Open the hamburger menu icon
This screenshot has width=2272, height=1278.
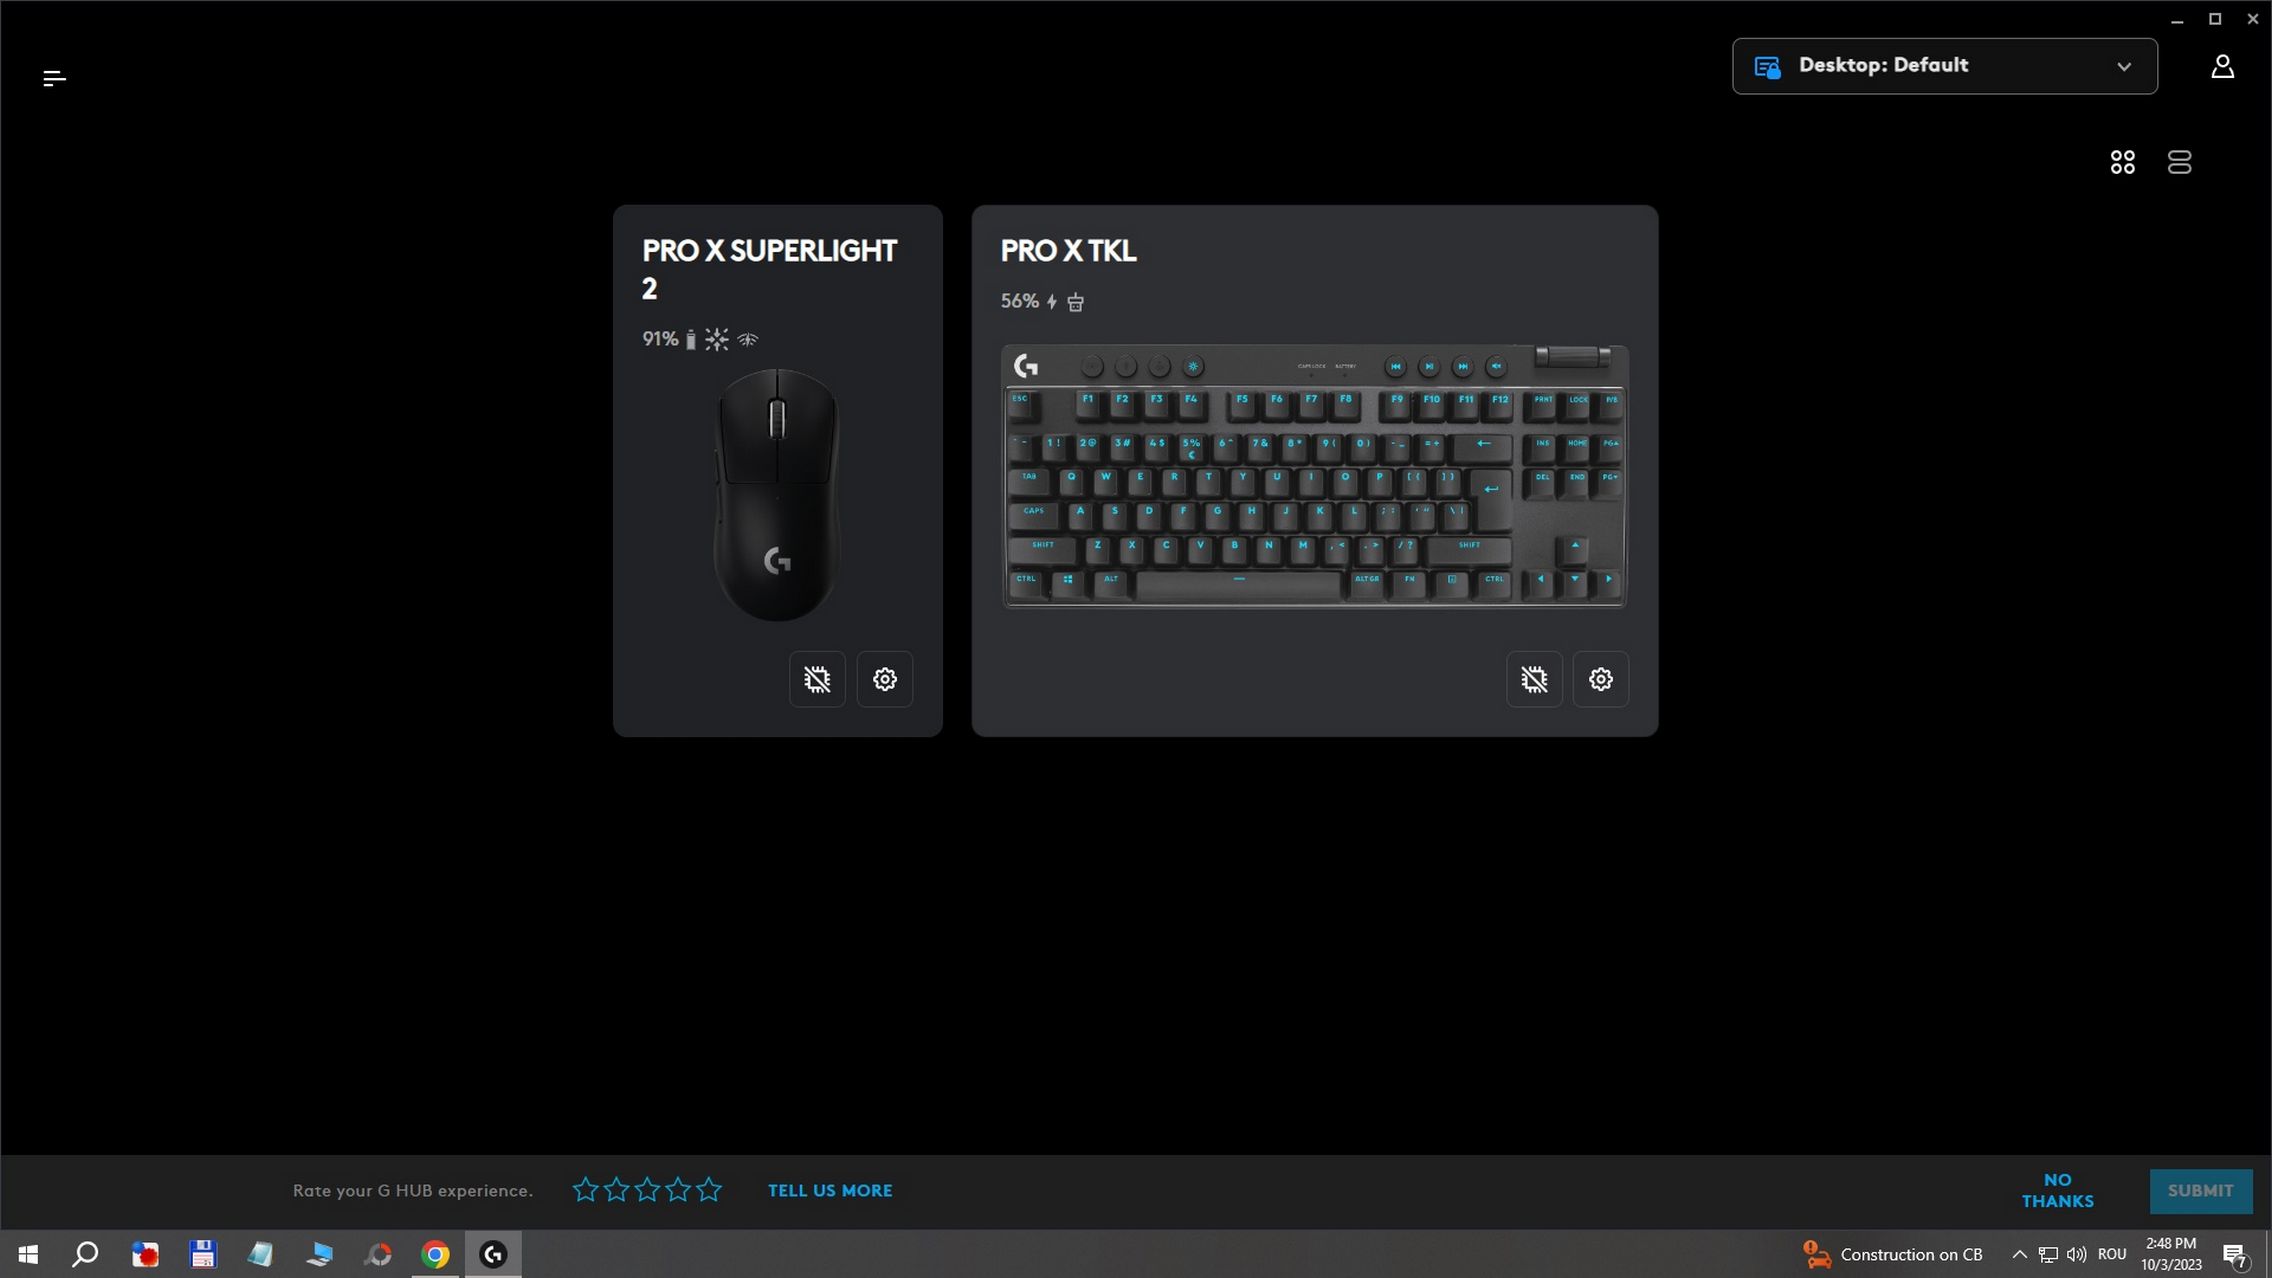[x=54, y=78]
